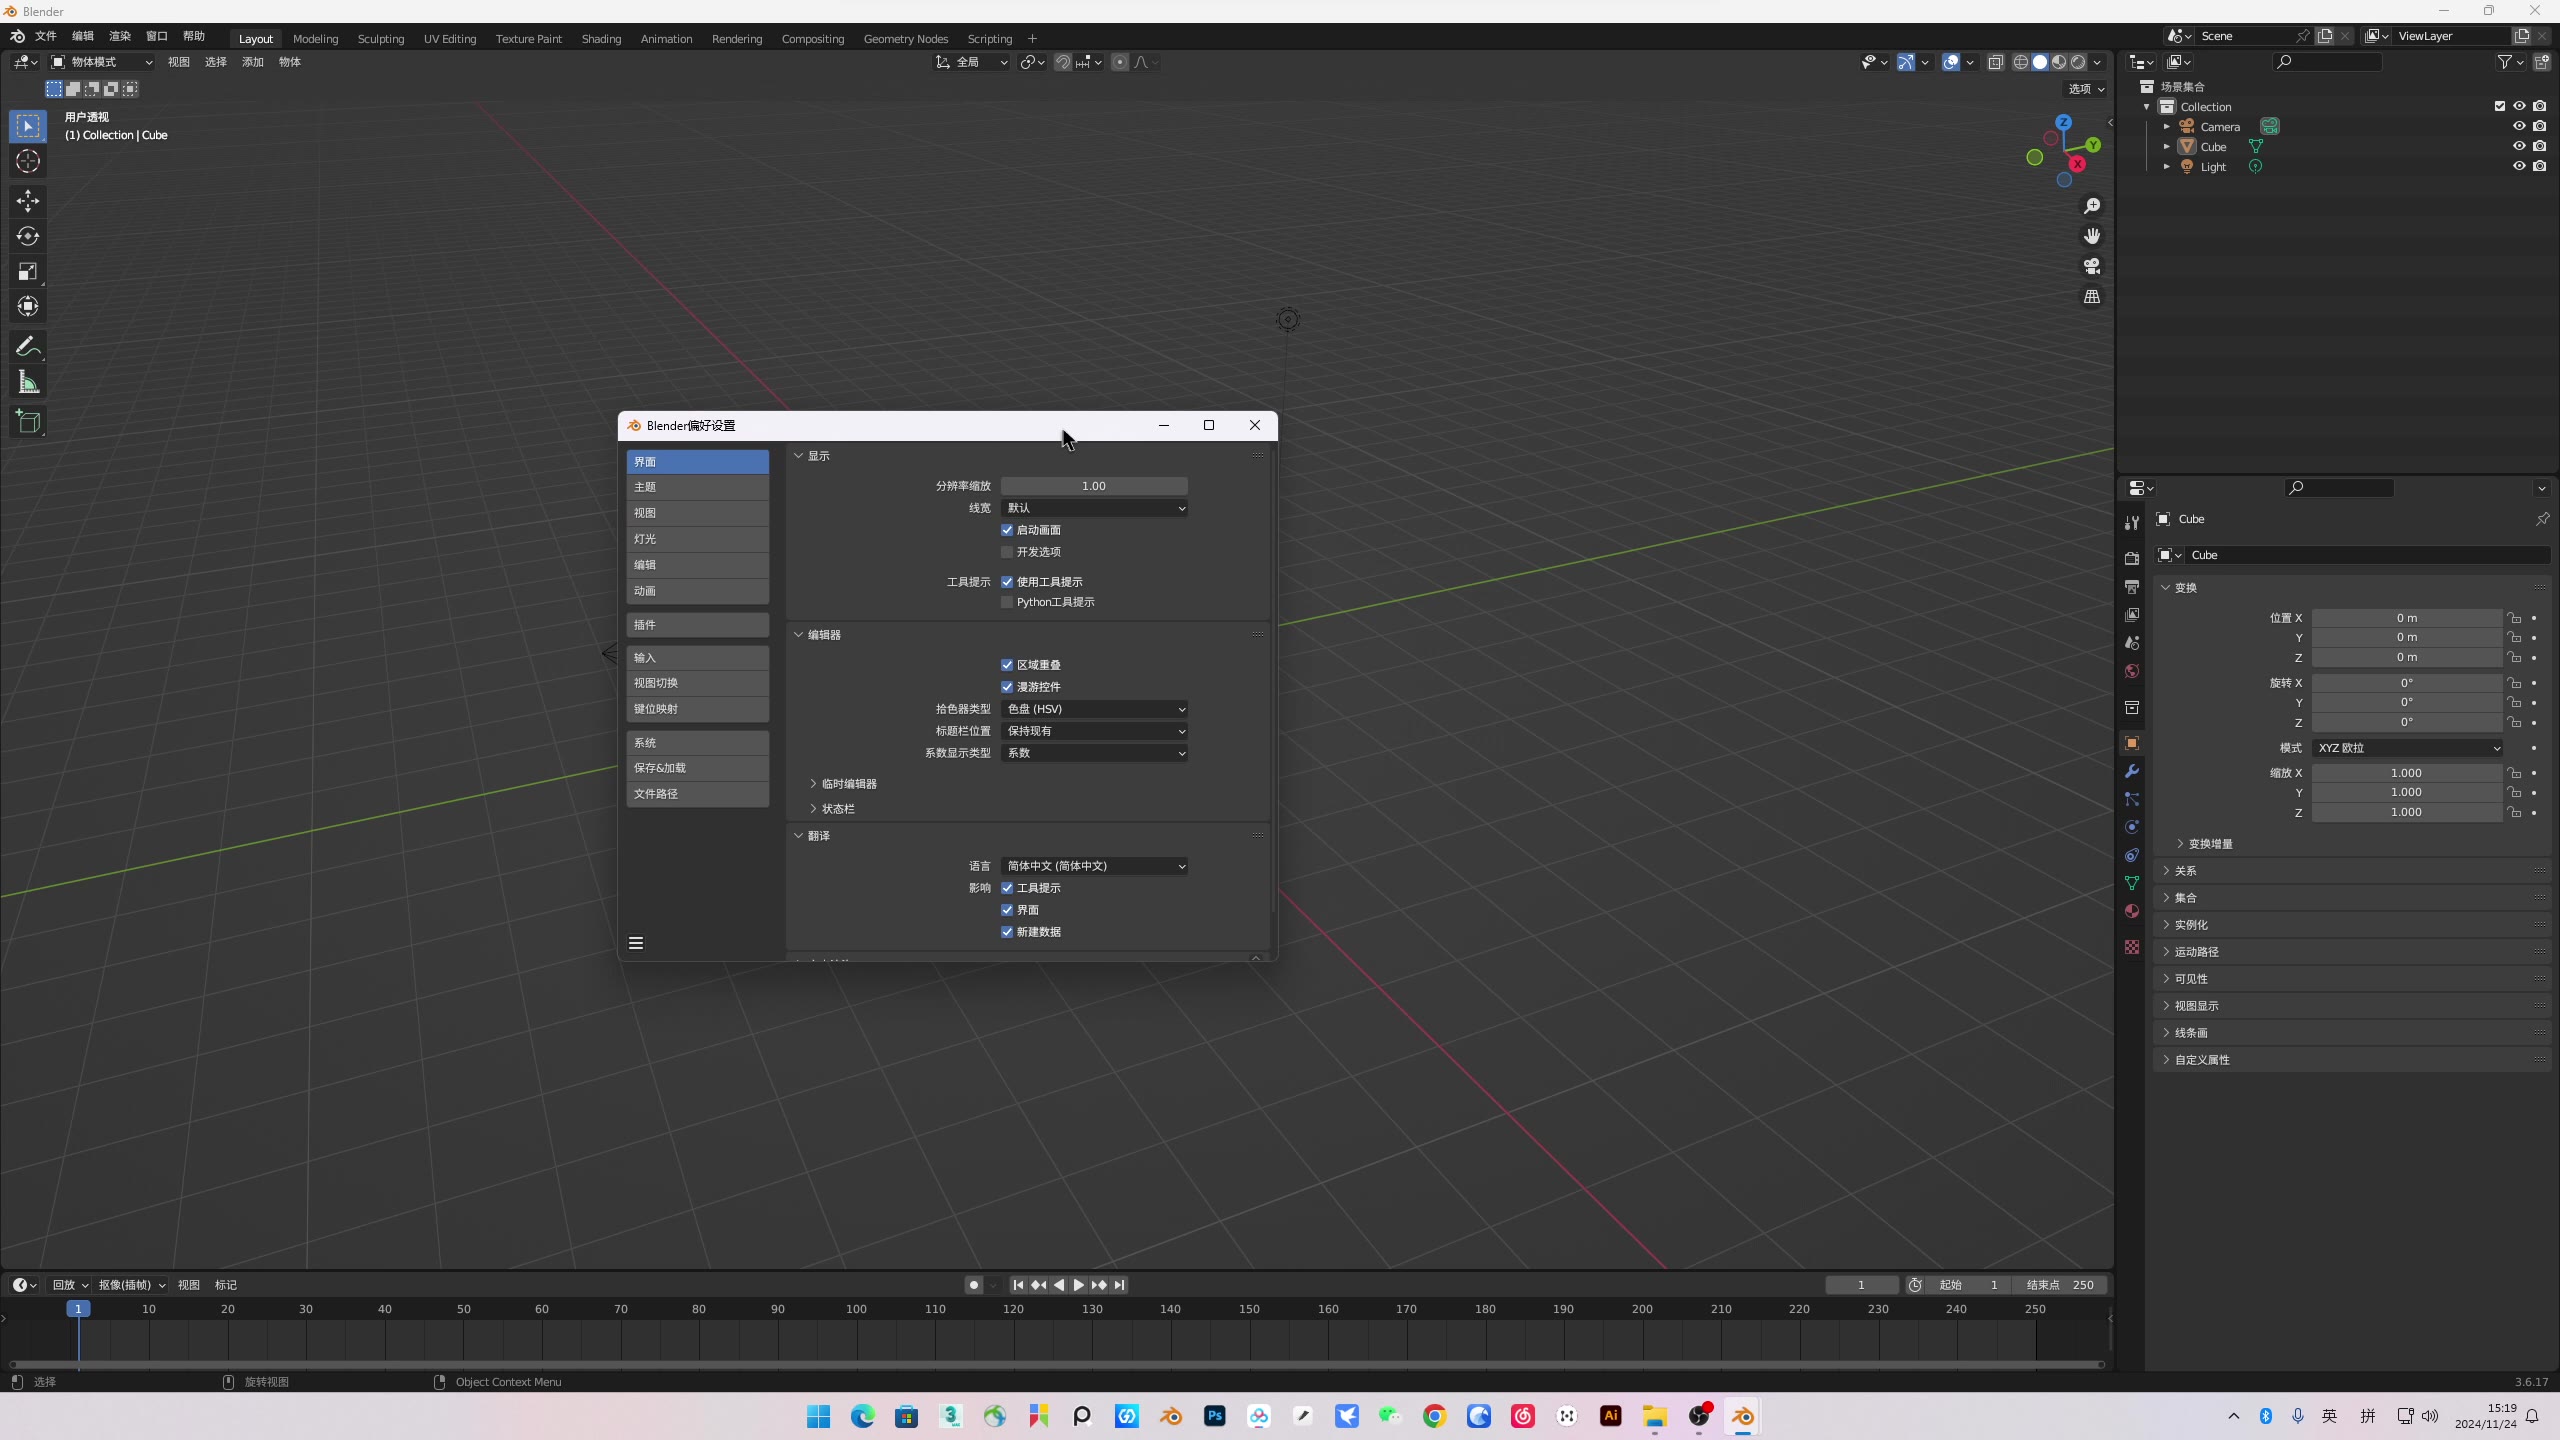Toggle the 漫游控件 checkbox

click(1007, 687)
